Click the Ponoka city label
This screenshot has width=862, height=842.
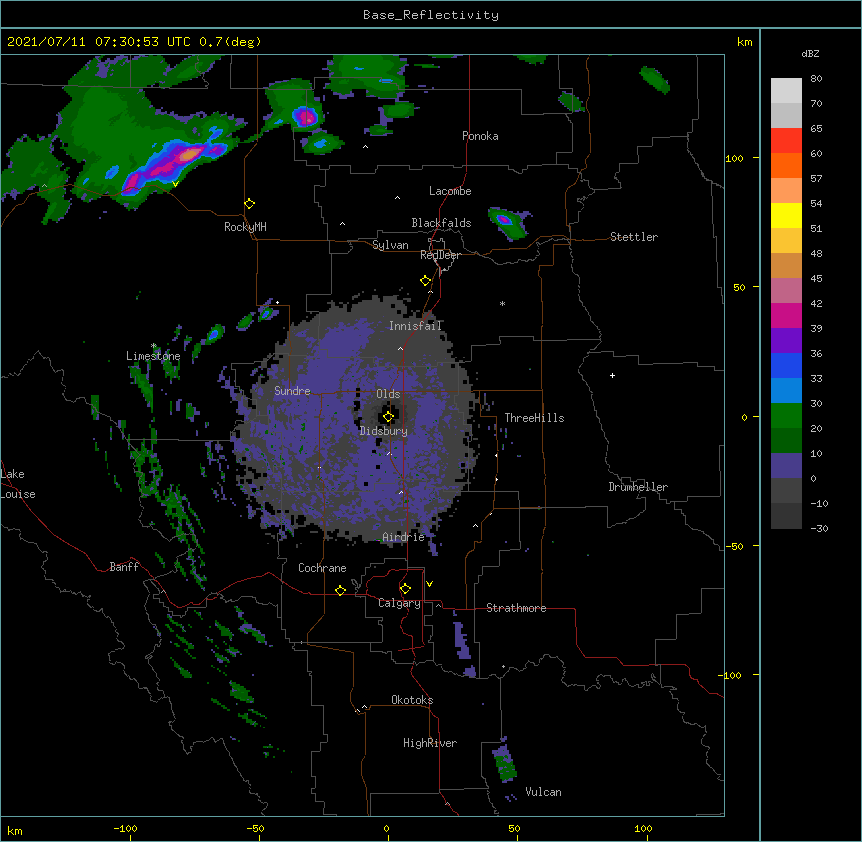(x=480, y=136)
